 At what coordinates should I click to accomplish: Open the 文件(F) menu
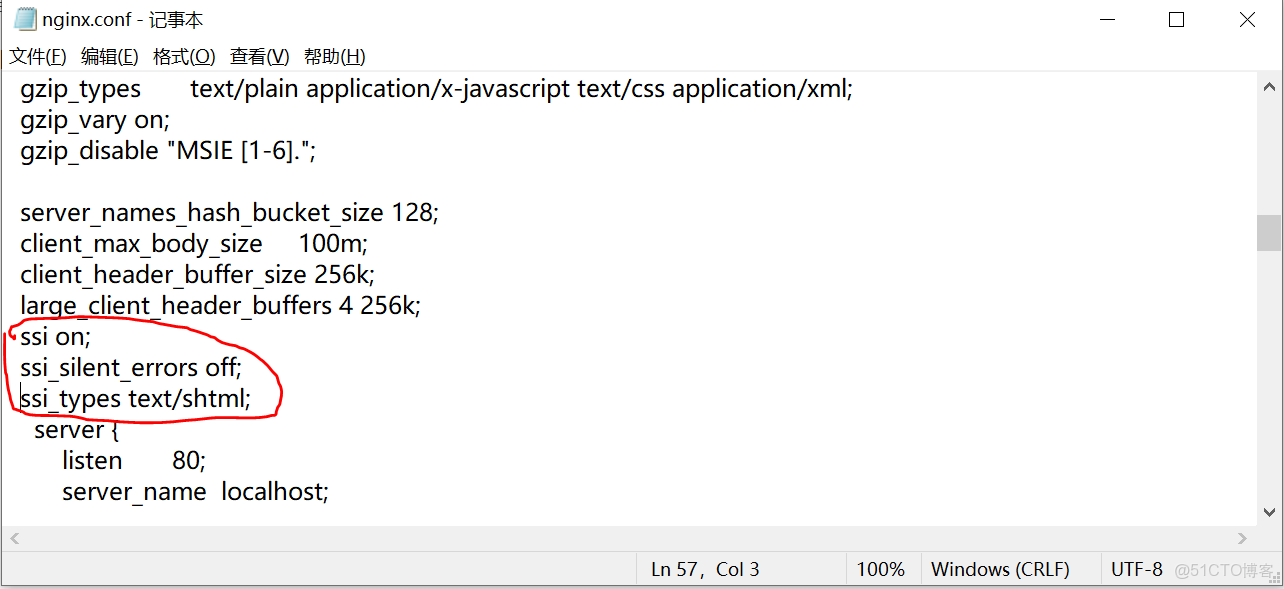[x=38, y=57]
